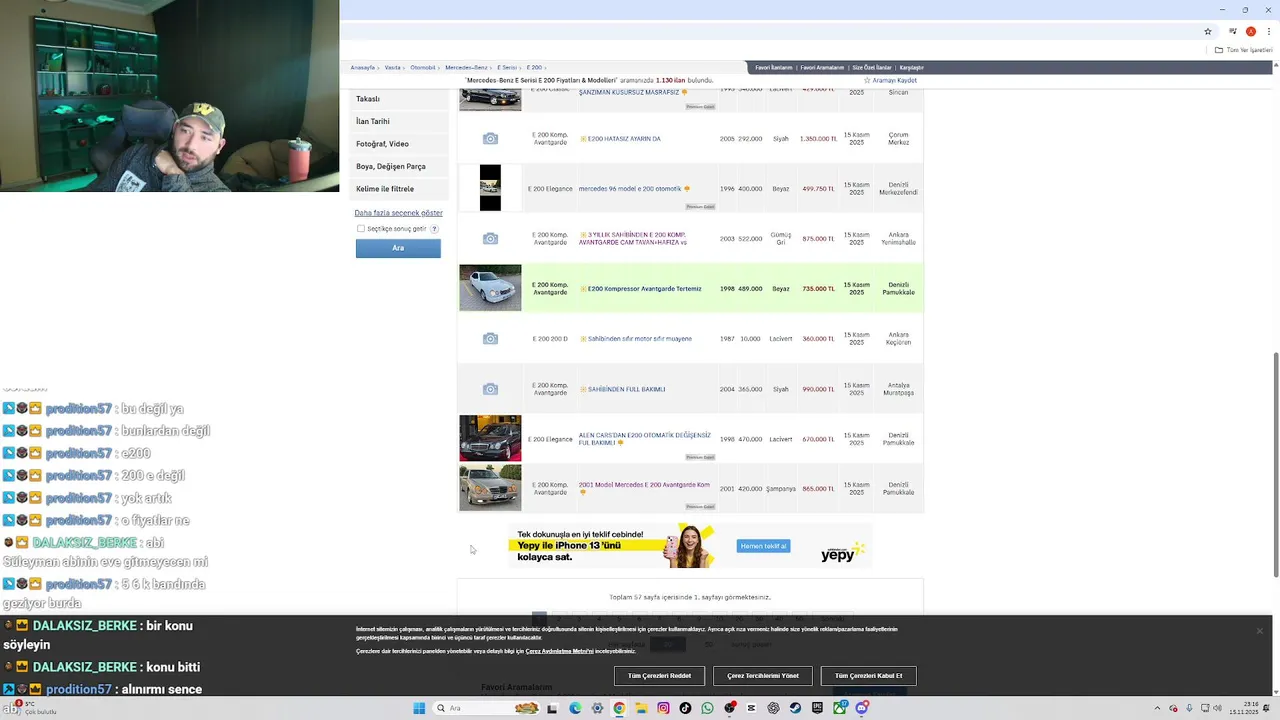Viewport: 1280px width, 720px height.
Task: Click Çerez Tercihlerimi Yönet button
Action: (763, 676)
